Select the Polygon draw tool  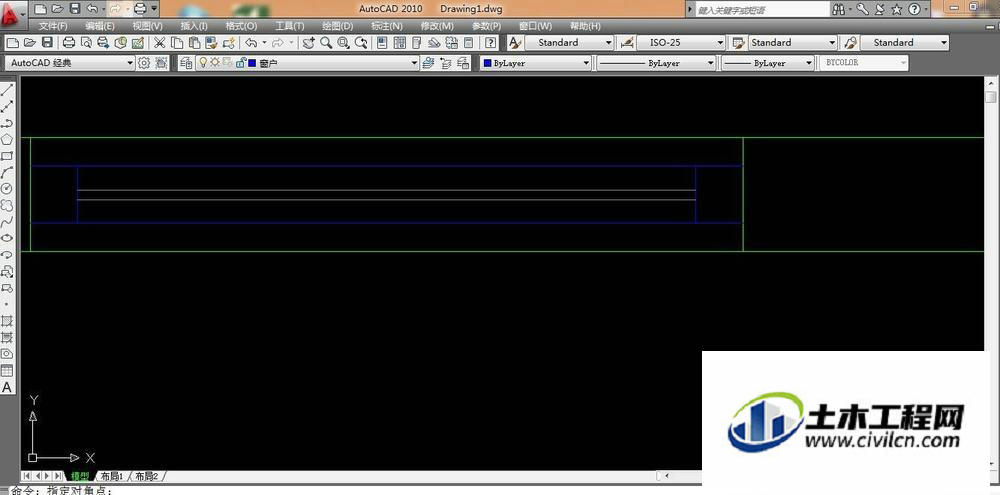tap(7, 140)
